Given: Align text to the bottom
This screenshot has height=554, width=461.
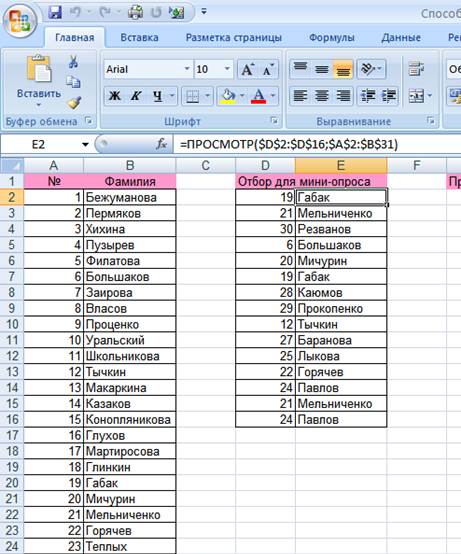Looking at the screenshot, I should coord(343,69).
